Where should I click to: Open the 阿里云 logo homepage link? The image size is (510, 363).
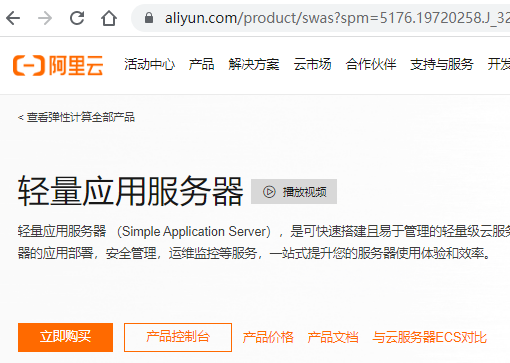[x=58, y=65]
